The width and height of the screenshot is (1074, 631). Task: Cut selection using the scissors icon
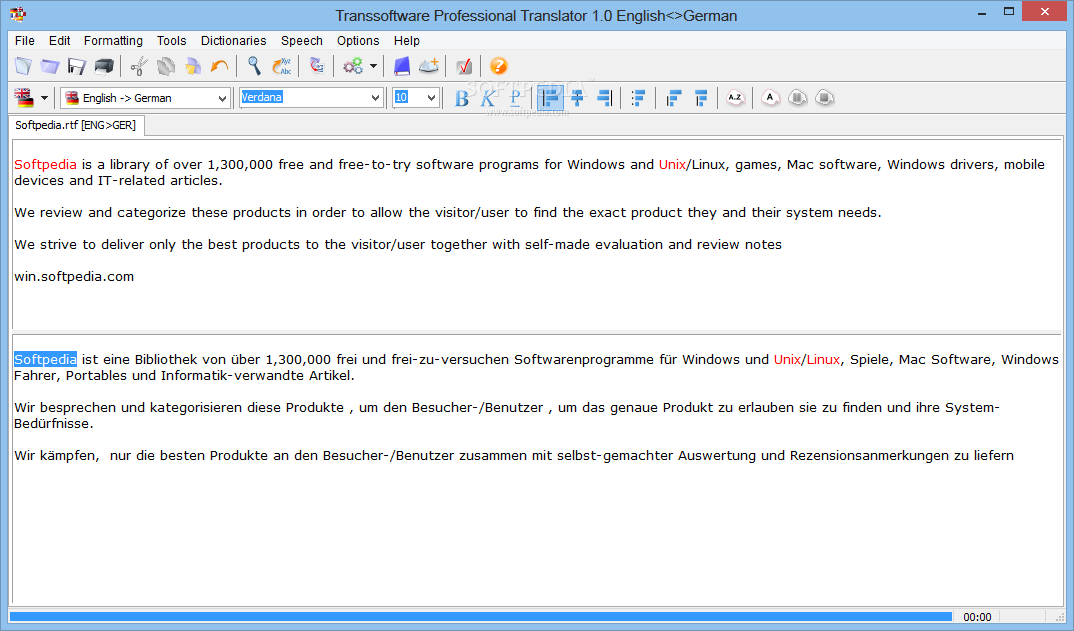tap(138, 66)
